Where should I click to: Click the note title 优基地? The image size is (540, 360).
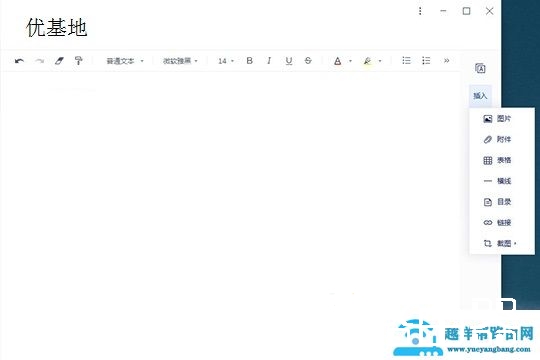point(56,28)
